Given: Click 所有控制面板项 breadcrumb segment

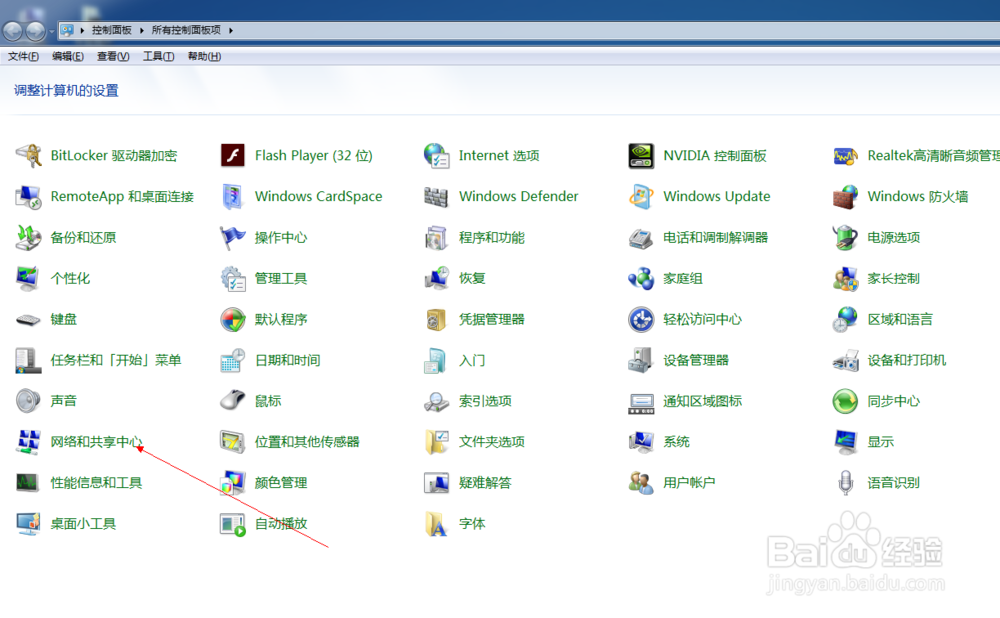Looking at the screenshot, I should [x=186, y=30].
